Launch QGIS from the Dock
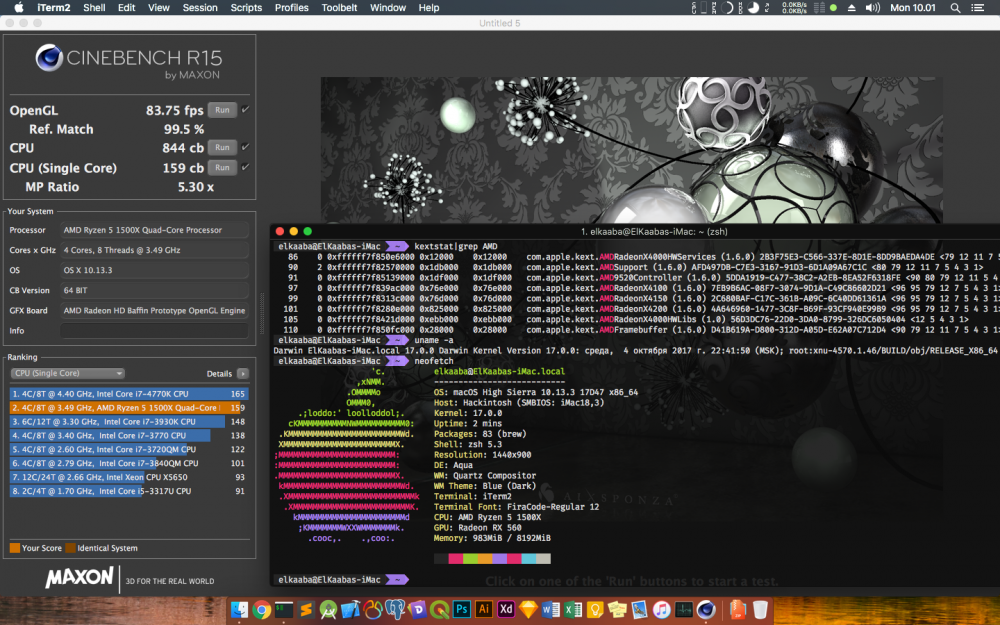Screen dimensions: 1000x625 tap(439, 610)
